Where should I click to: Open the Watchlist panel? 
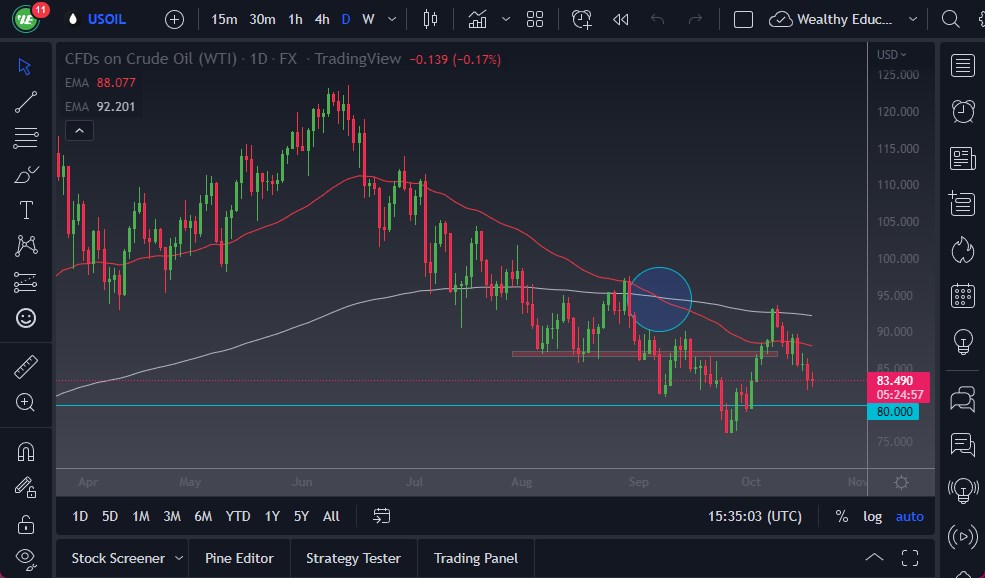click(x=962, y=65)
